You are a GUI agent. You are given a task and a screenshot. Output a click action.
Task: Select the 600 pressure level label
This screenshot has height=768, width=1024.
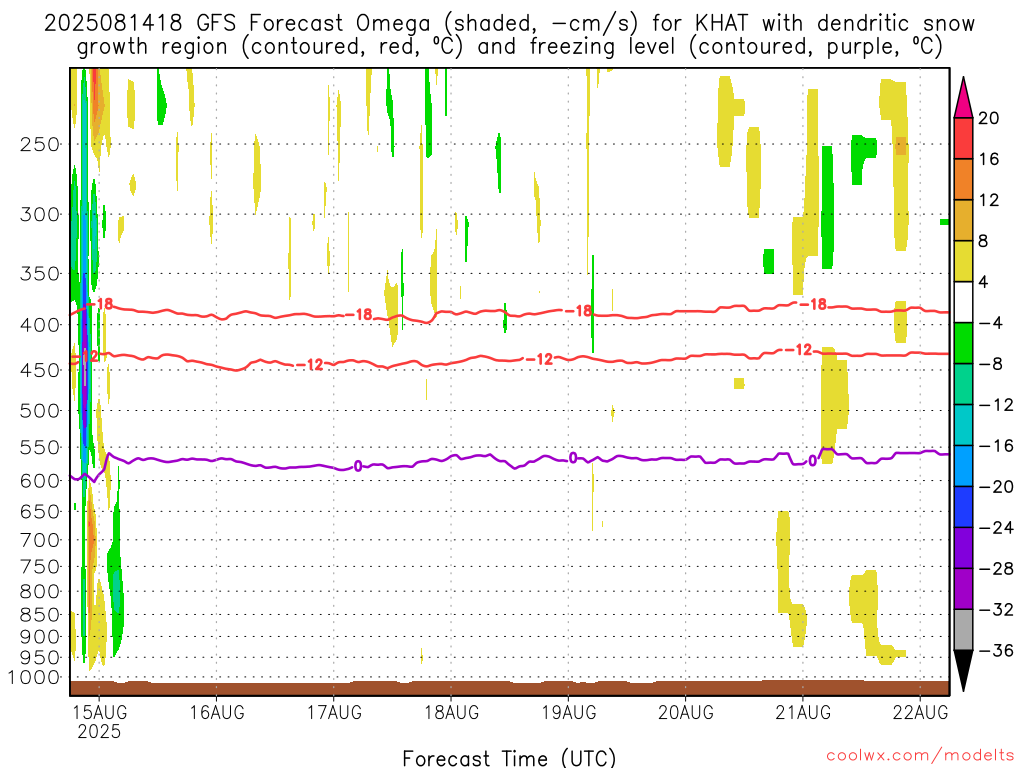pos(40,481)
